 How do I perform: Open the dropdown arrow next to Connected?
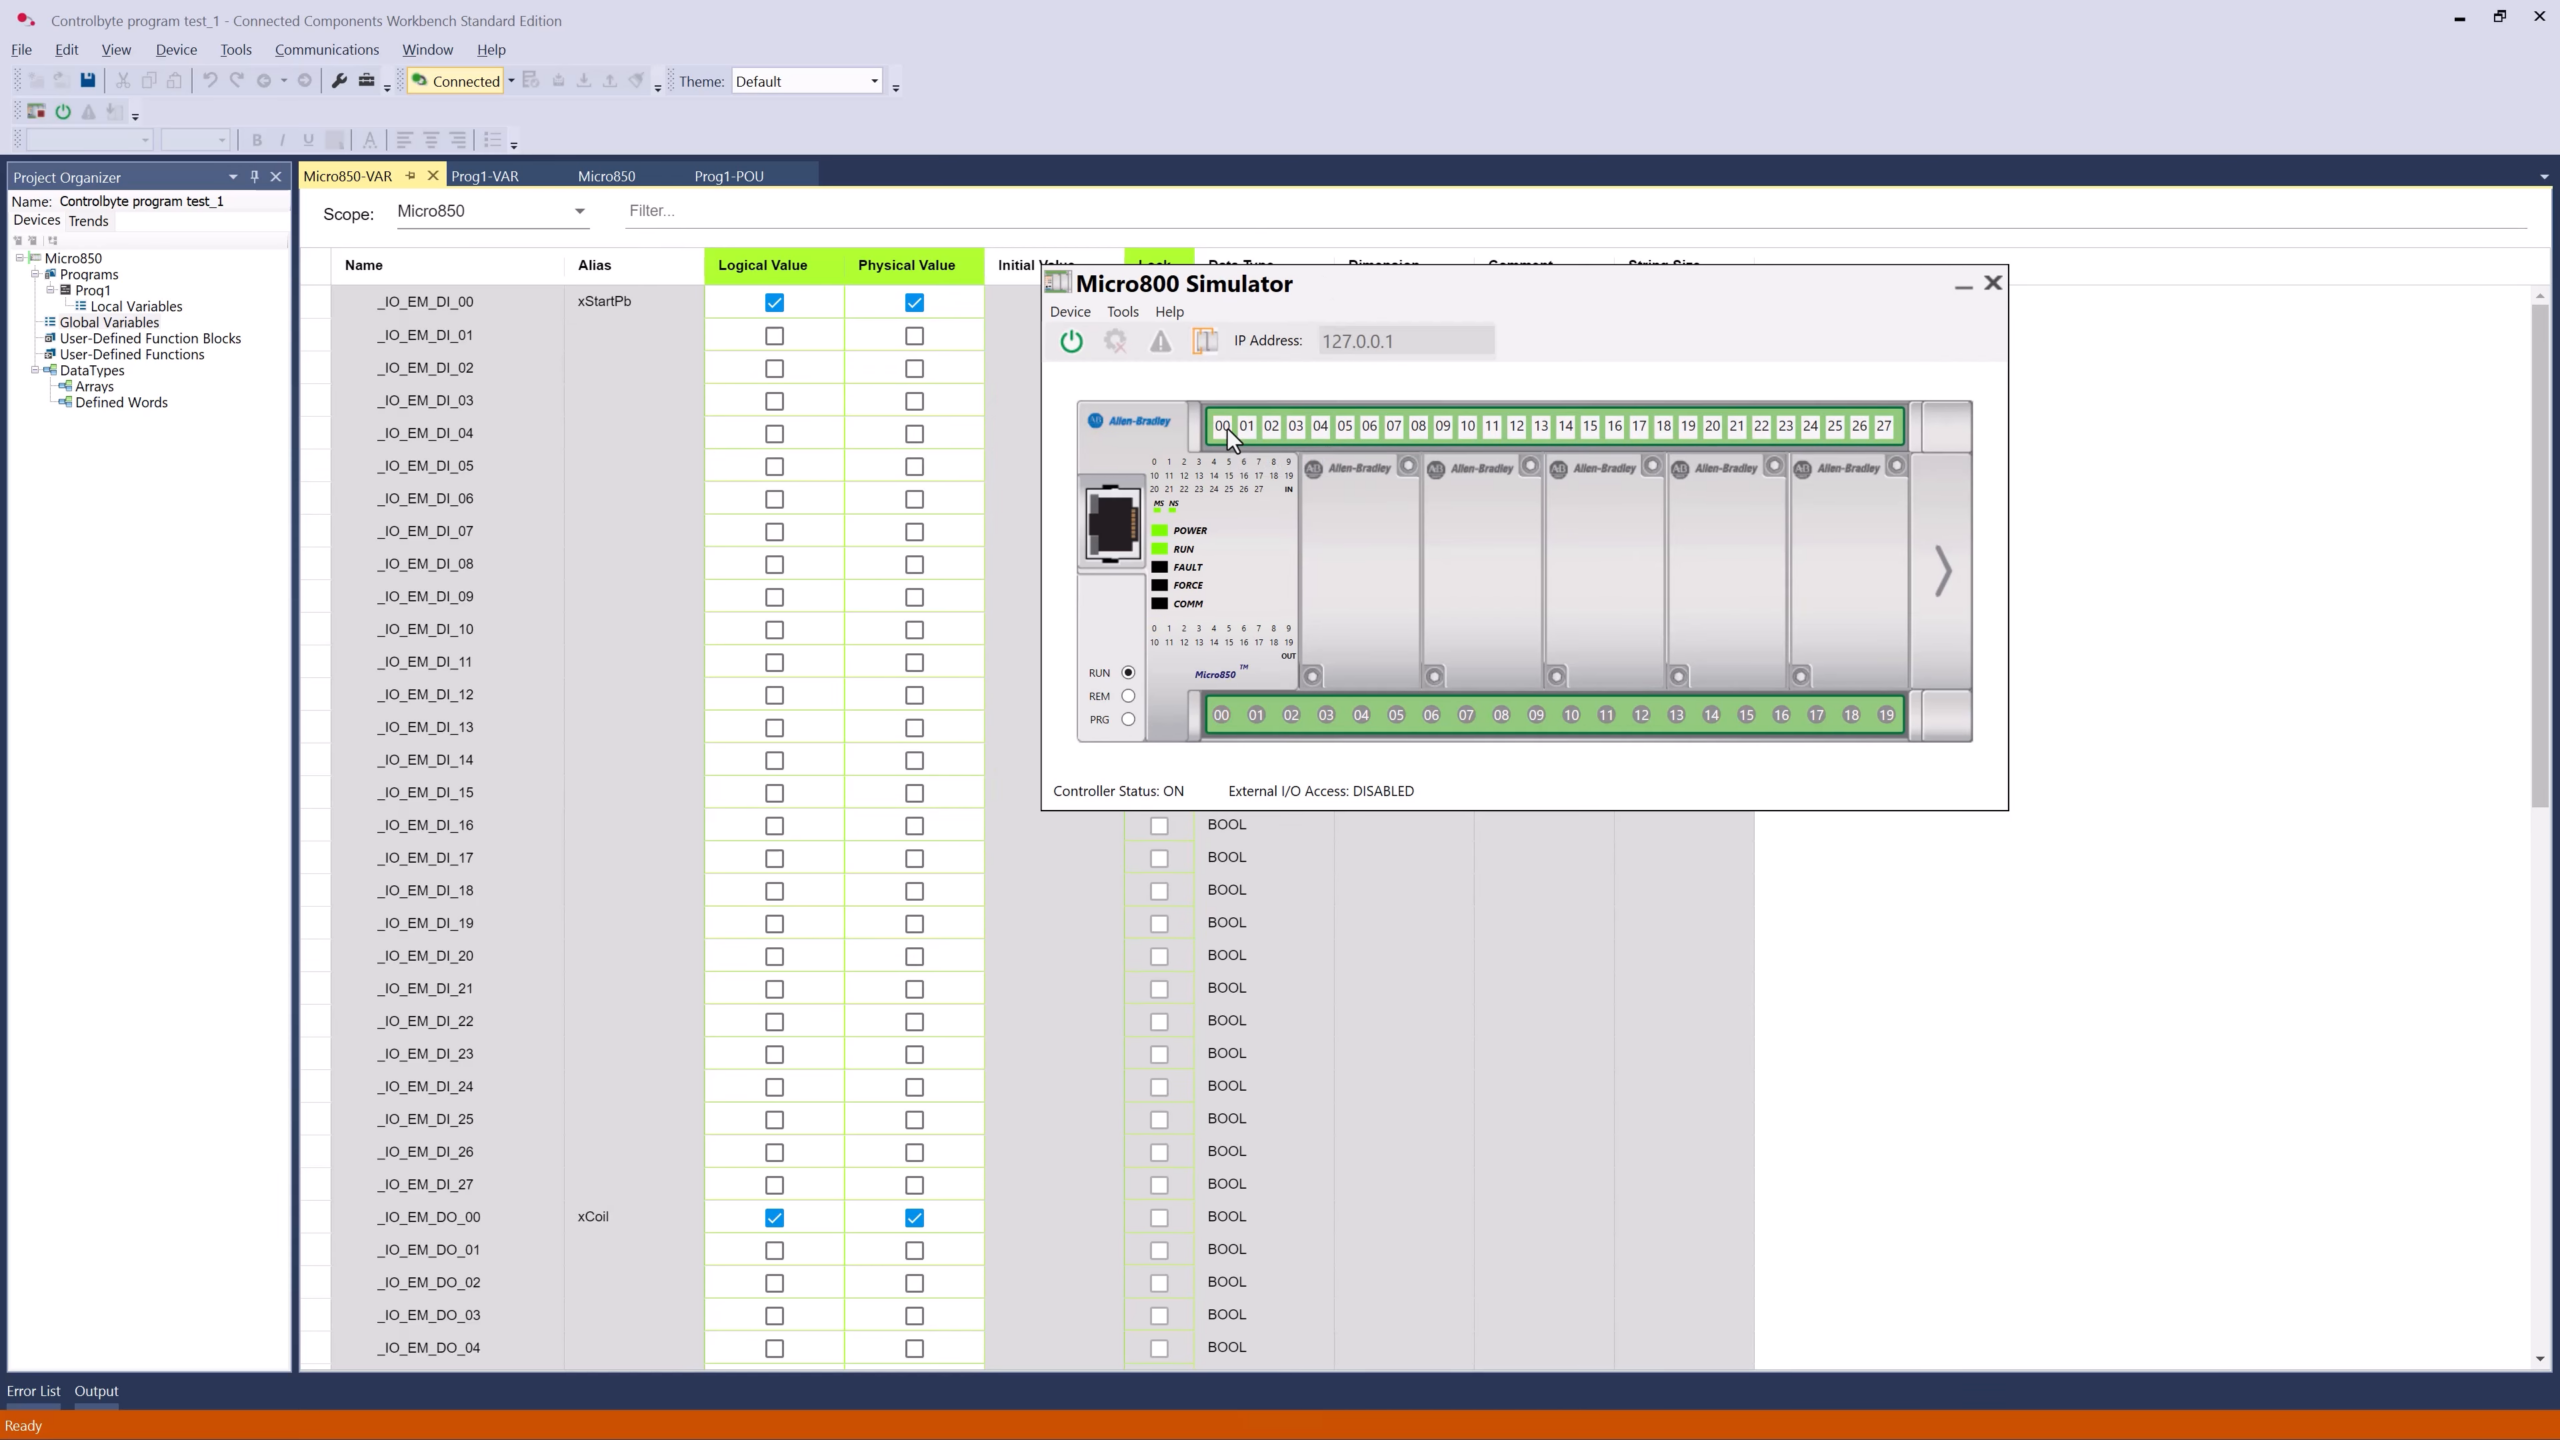point(511,81)
